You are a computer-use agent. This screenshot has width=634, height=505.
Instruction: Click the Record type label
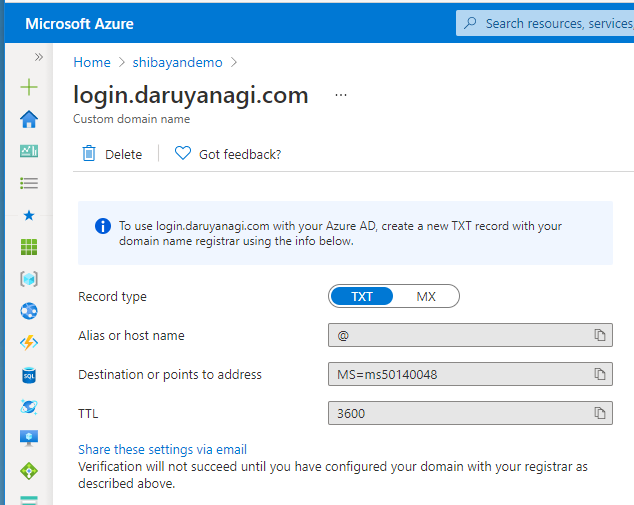click(x=112, y=296)
